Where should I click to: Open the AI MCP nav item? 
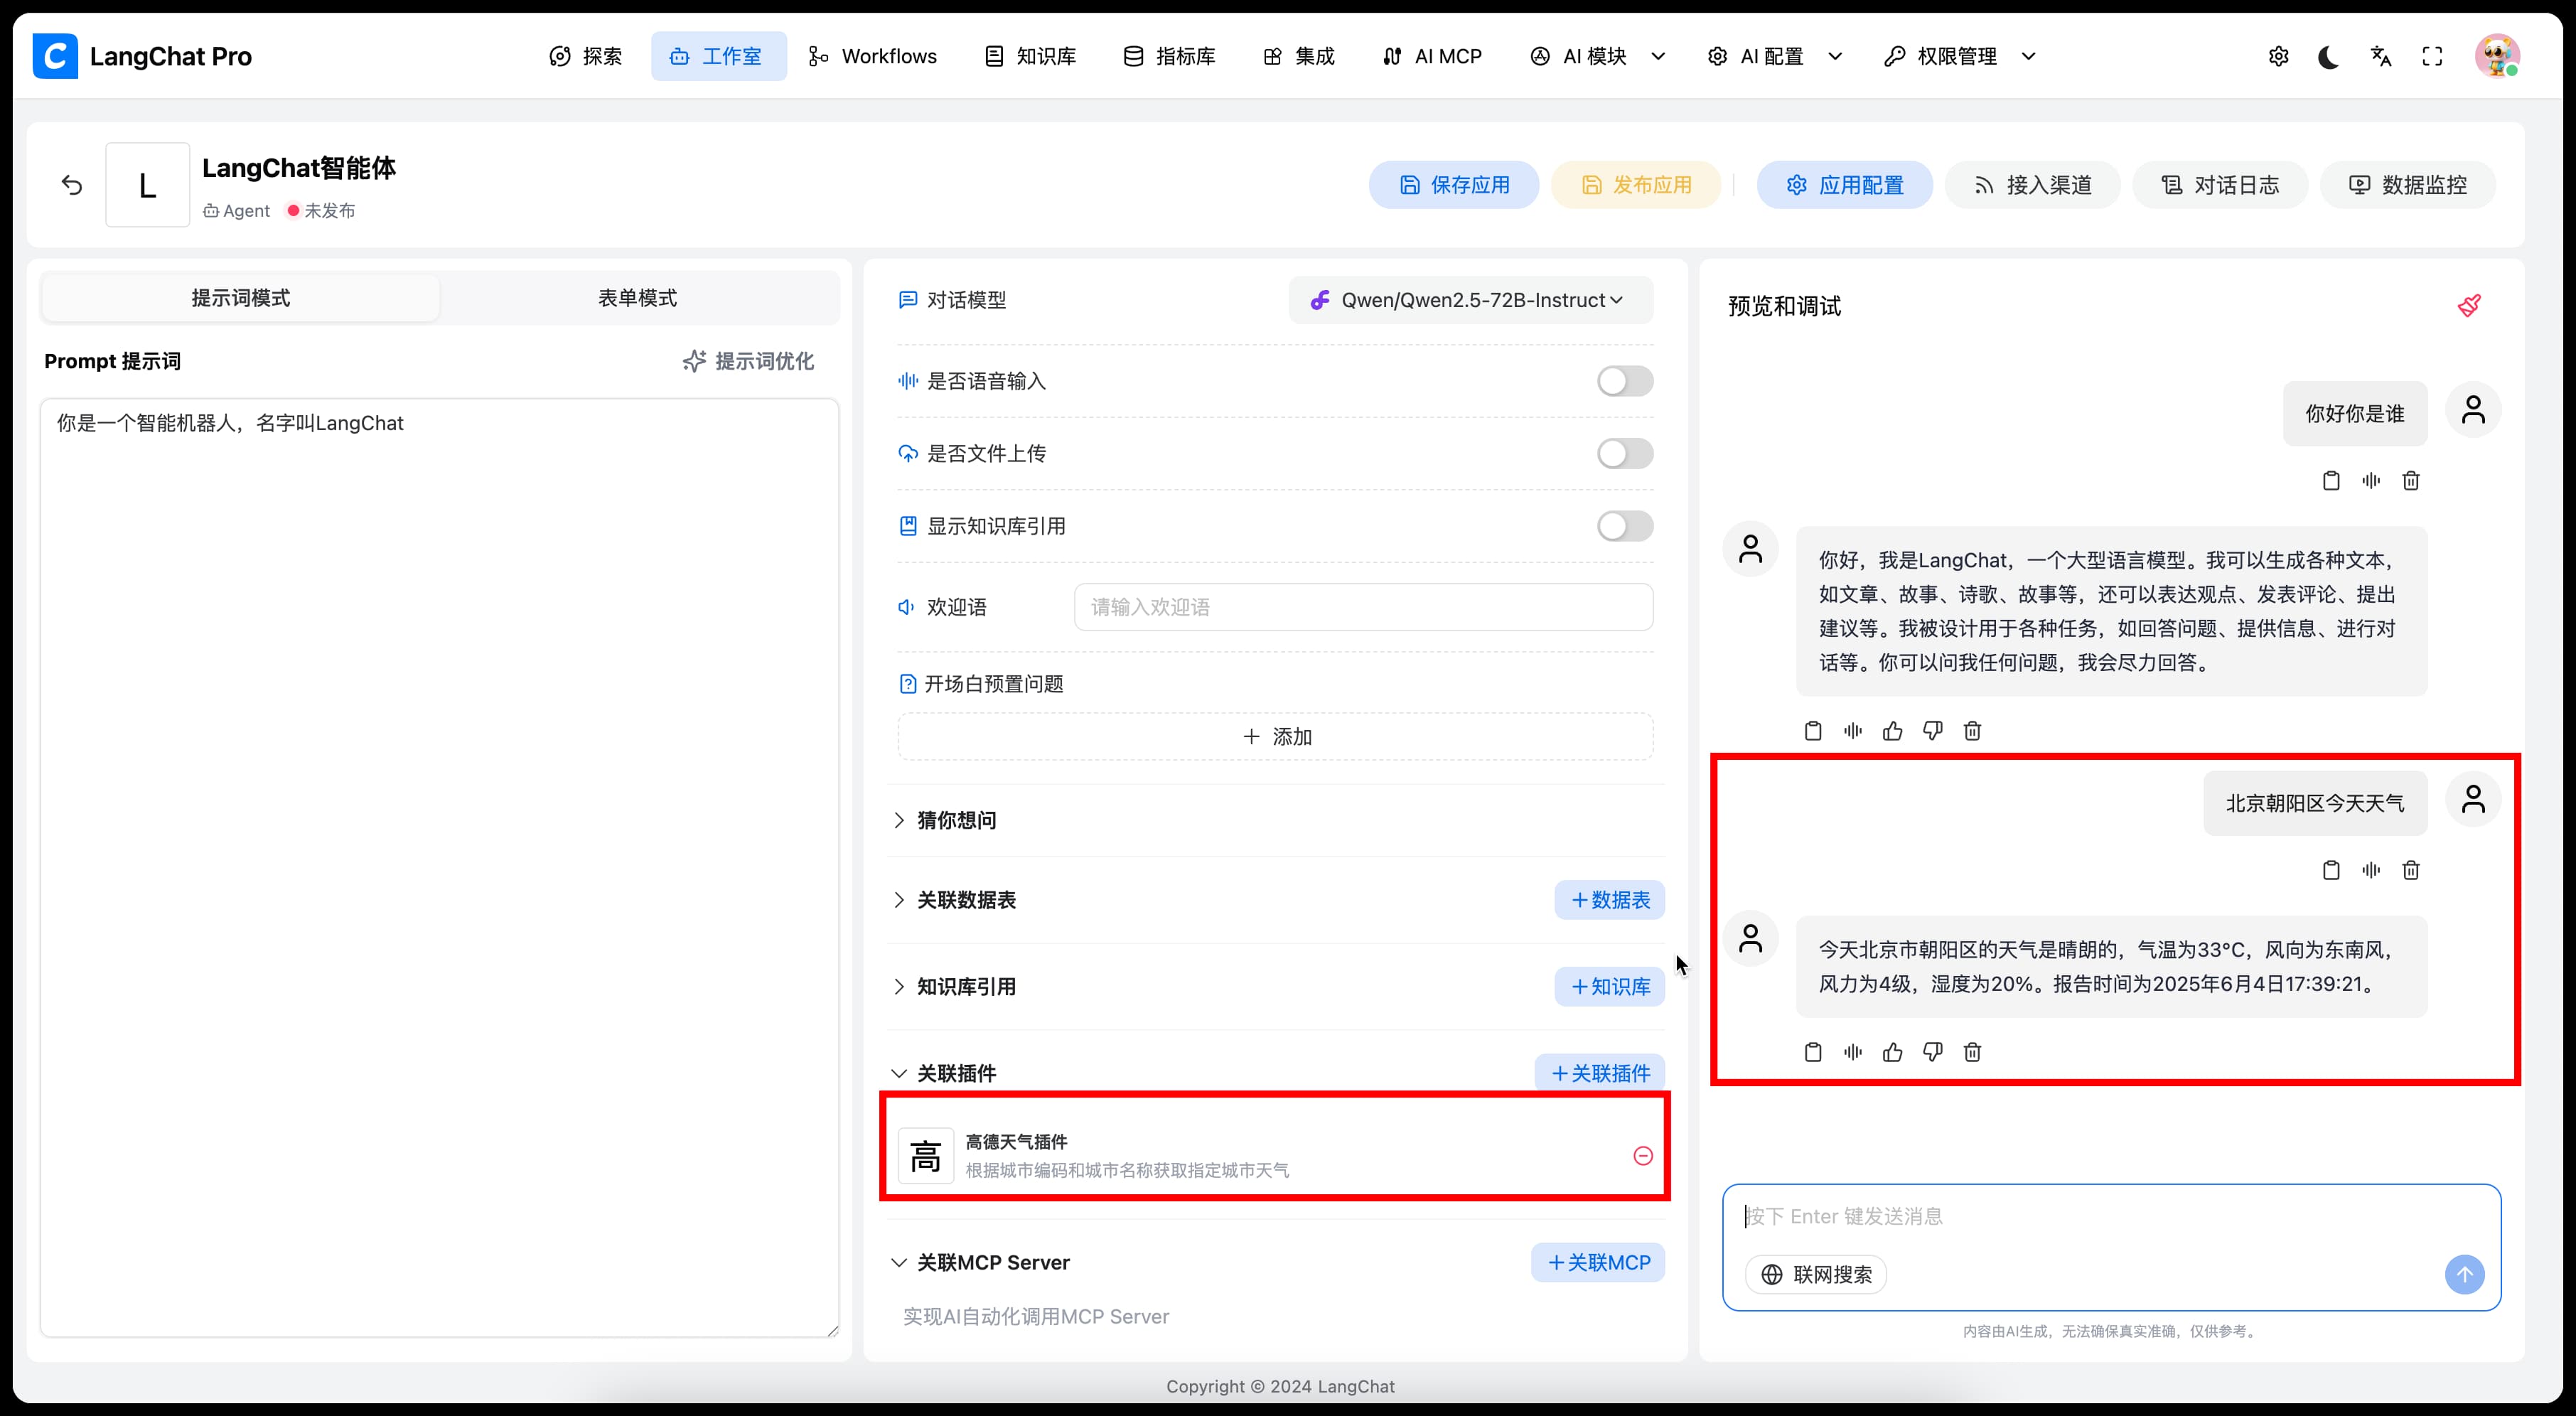(1432, 57)
